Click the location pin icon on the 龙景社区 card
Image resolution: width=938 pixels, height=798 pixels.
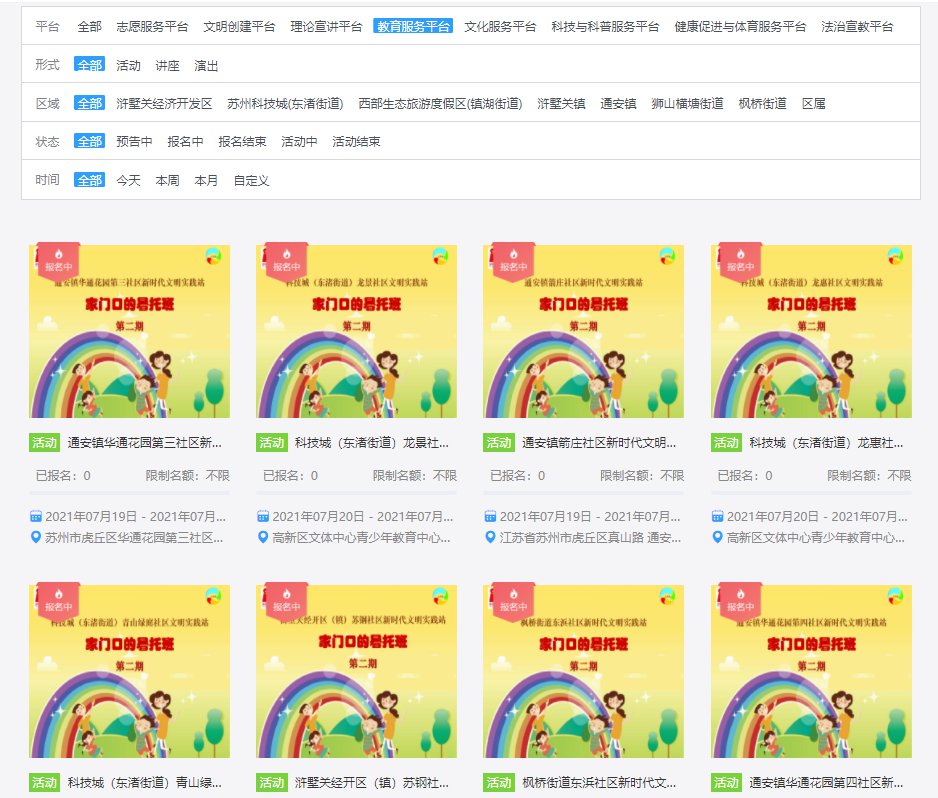click(263, 538)
